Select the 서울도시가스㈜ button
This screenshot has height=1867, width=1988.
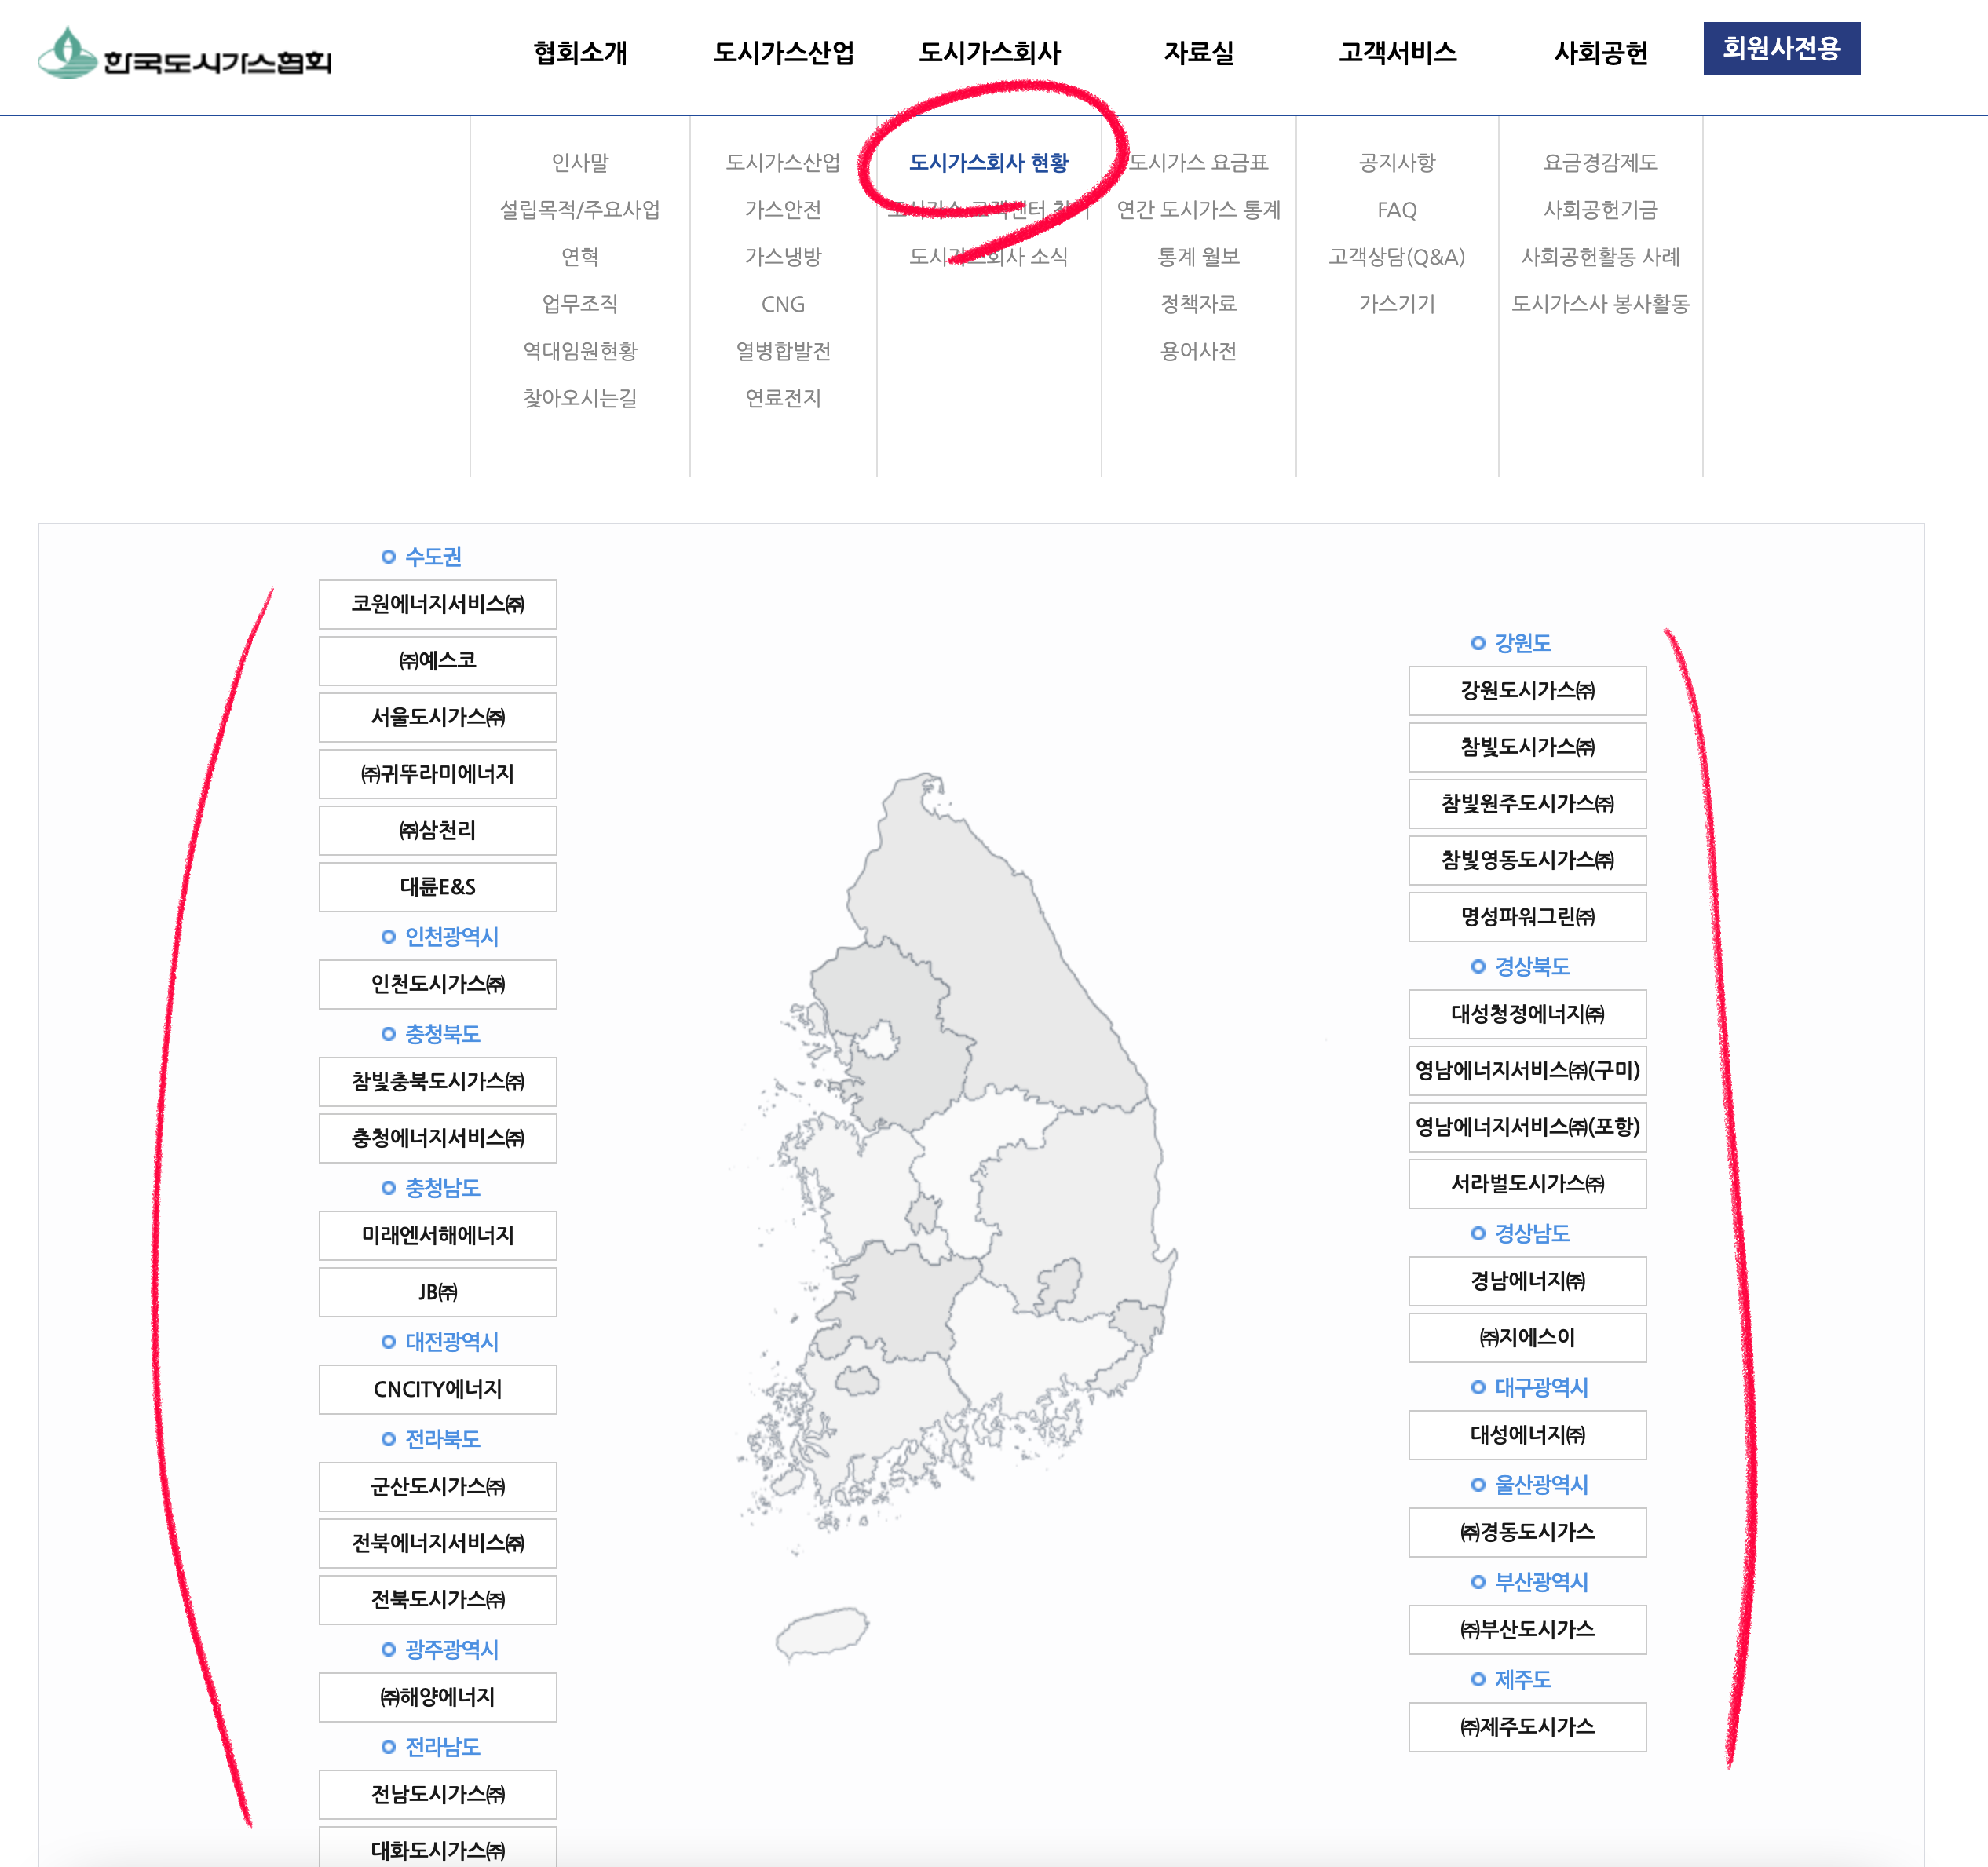[437, 717]
